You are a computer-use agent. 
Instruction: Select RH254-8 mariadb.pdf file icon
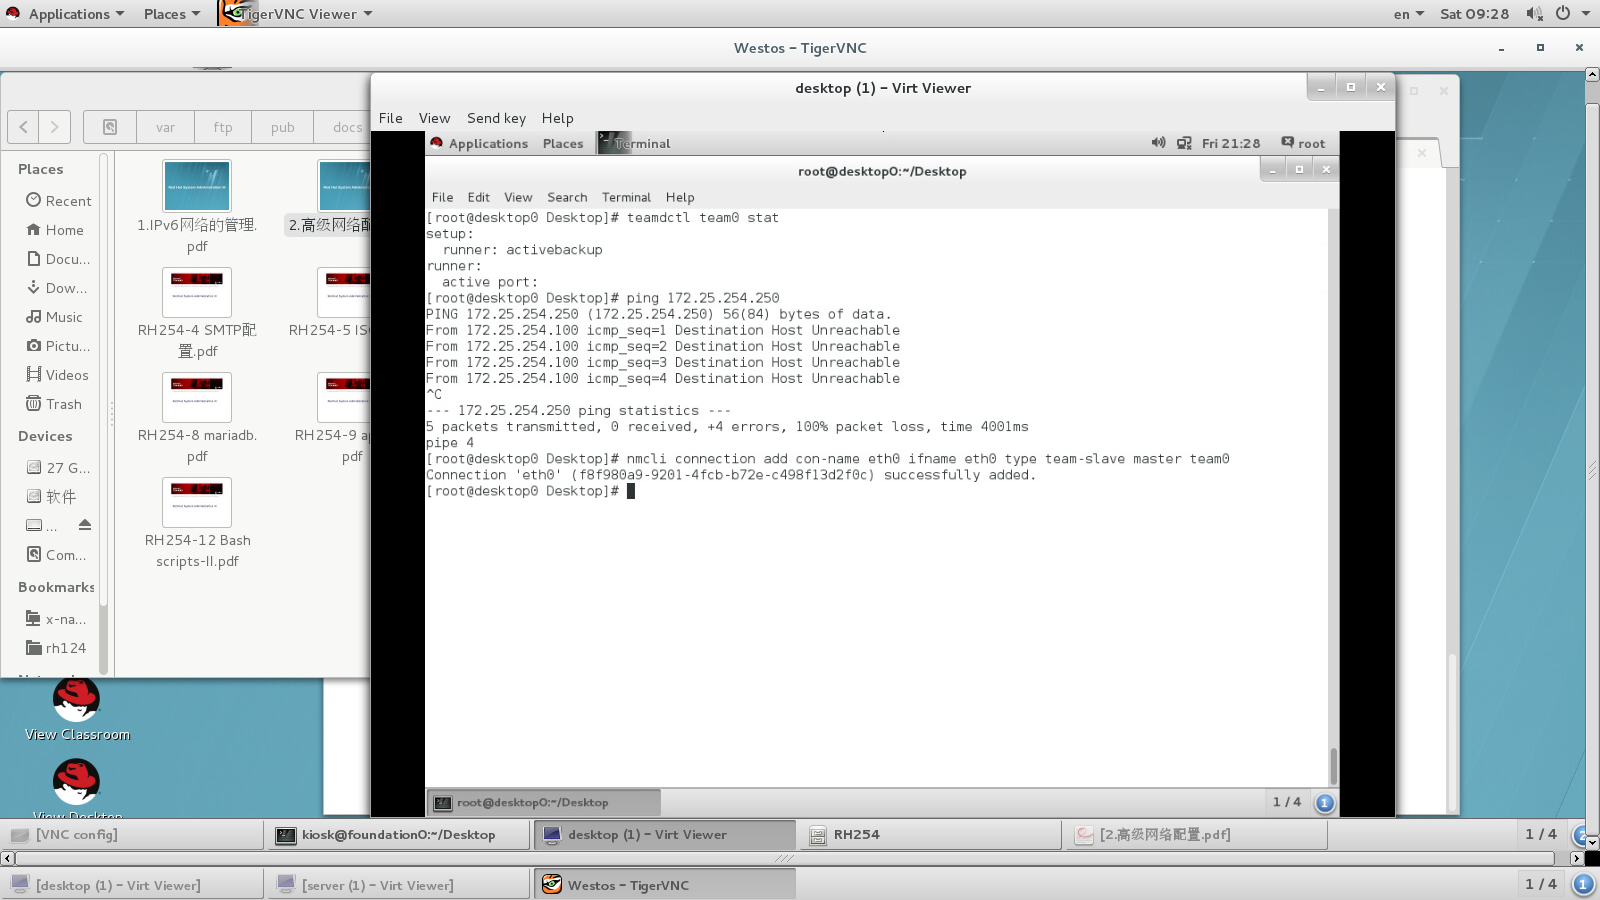pos(197,397)
